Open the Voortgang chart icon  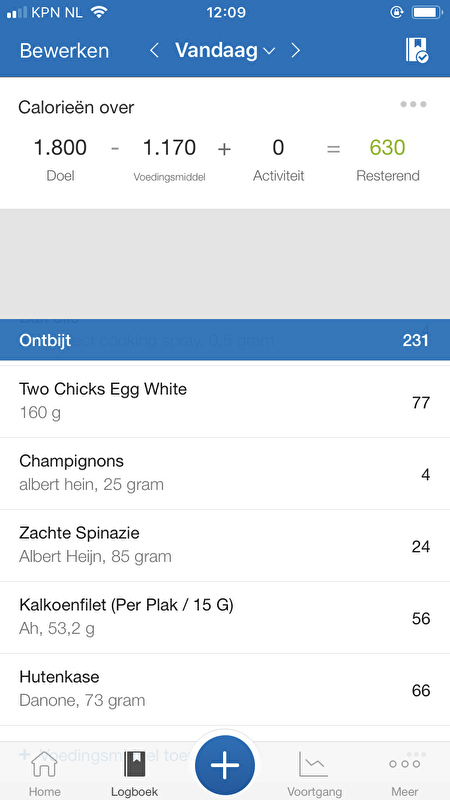pyautogui.click(x=314, y=764)
